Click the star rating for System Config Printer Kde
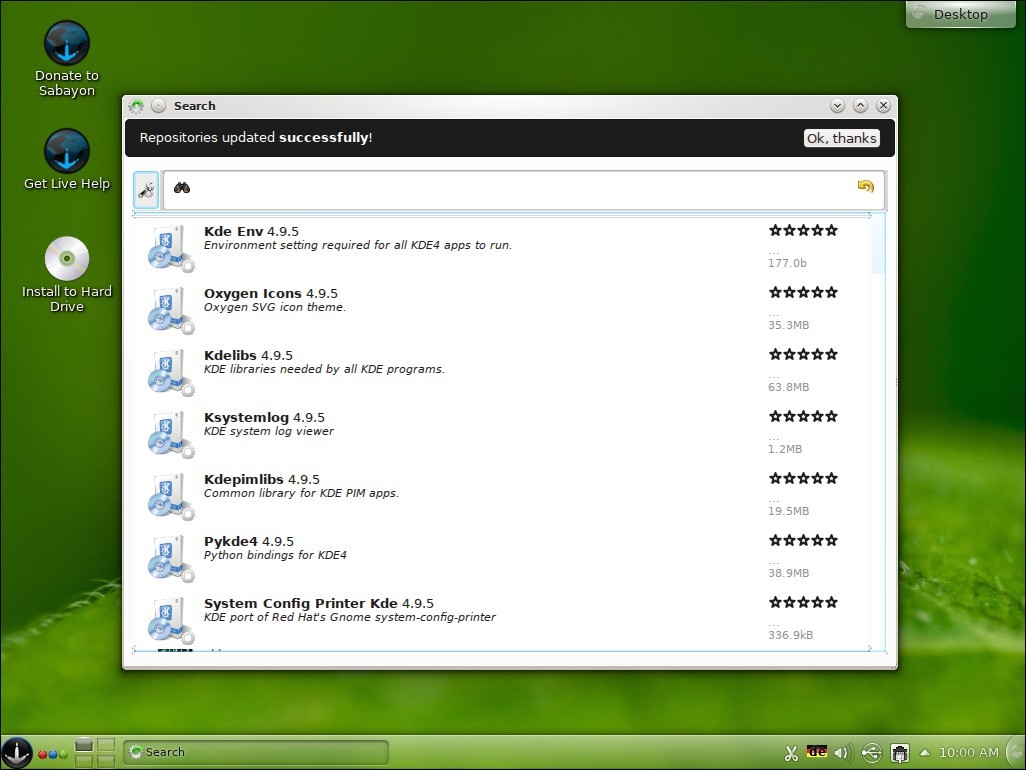Screen dimensions: 1026x770 [803, 603]
